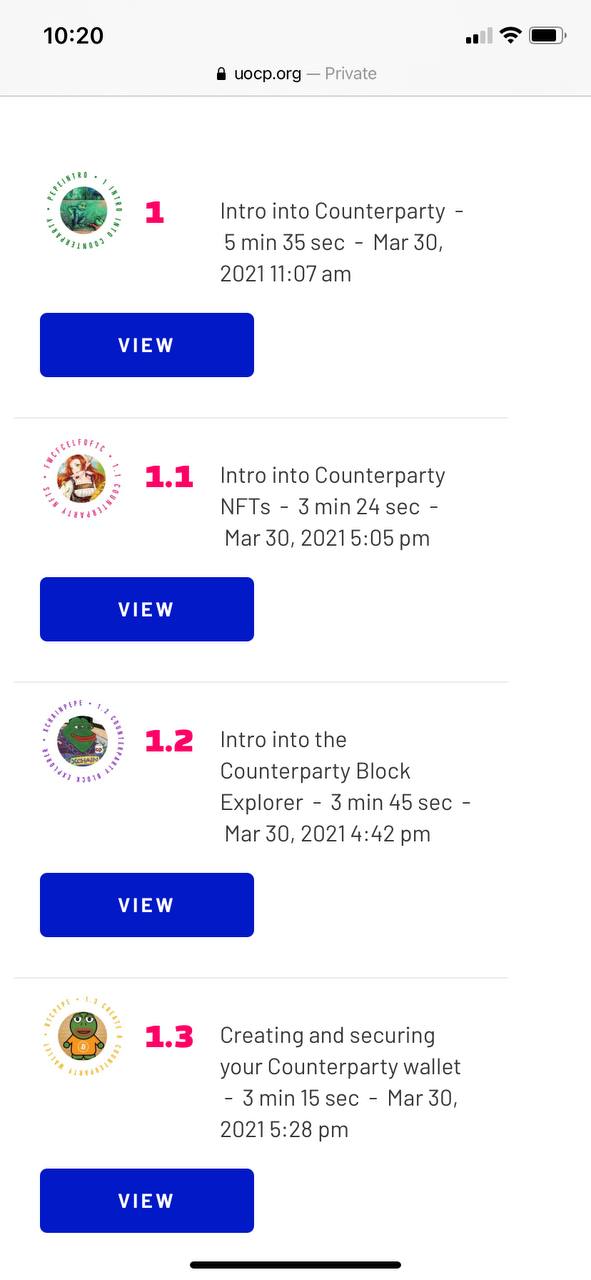The image size is (591, 1280).
Task: Tap the battery indicator icon
Action: pos(548,36)
